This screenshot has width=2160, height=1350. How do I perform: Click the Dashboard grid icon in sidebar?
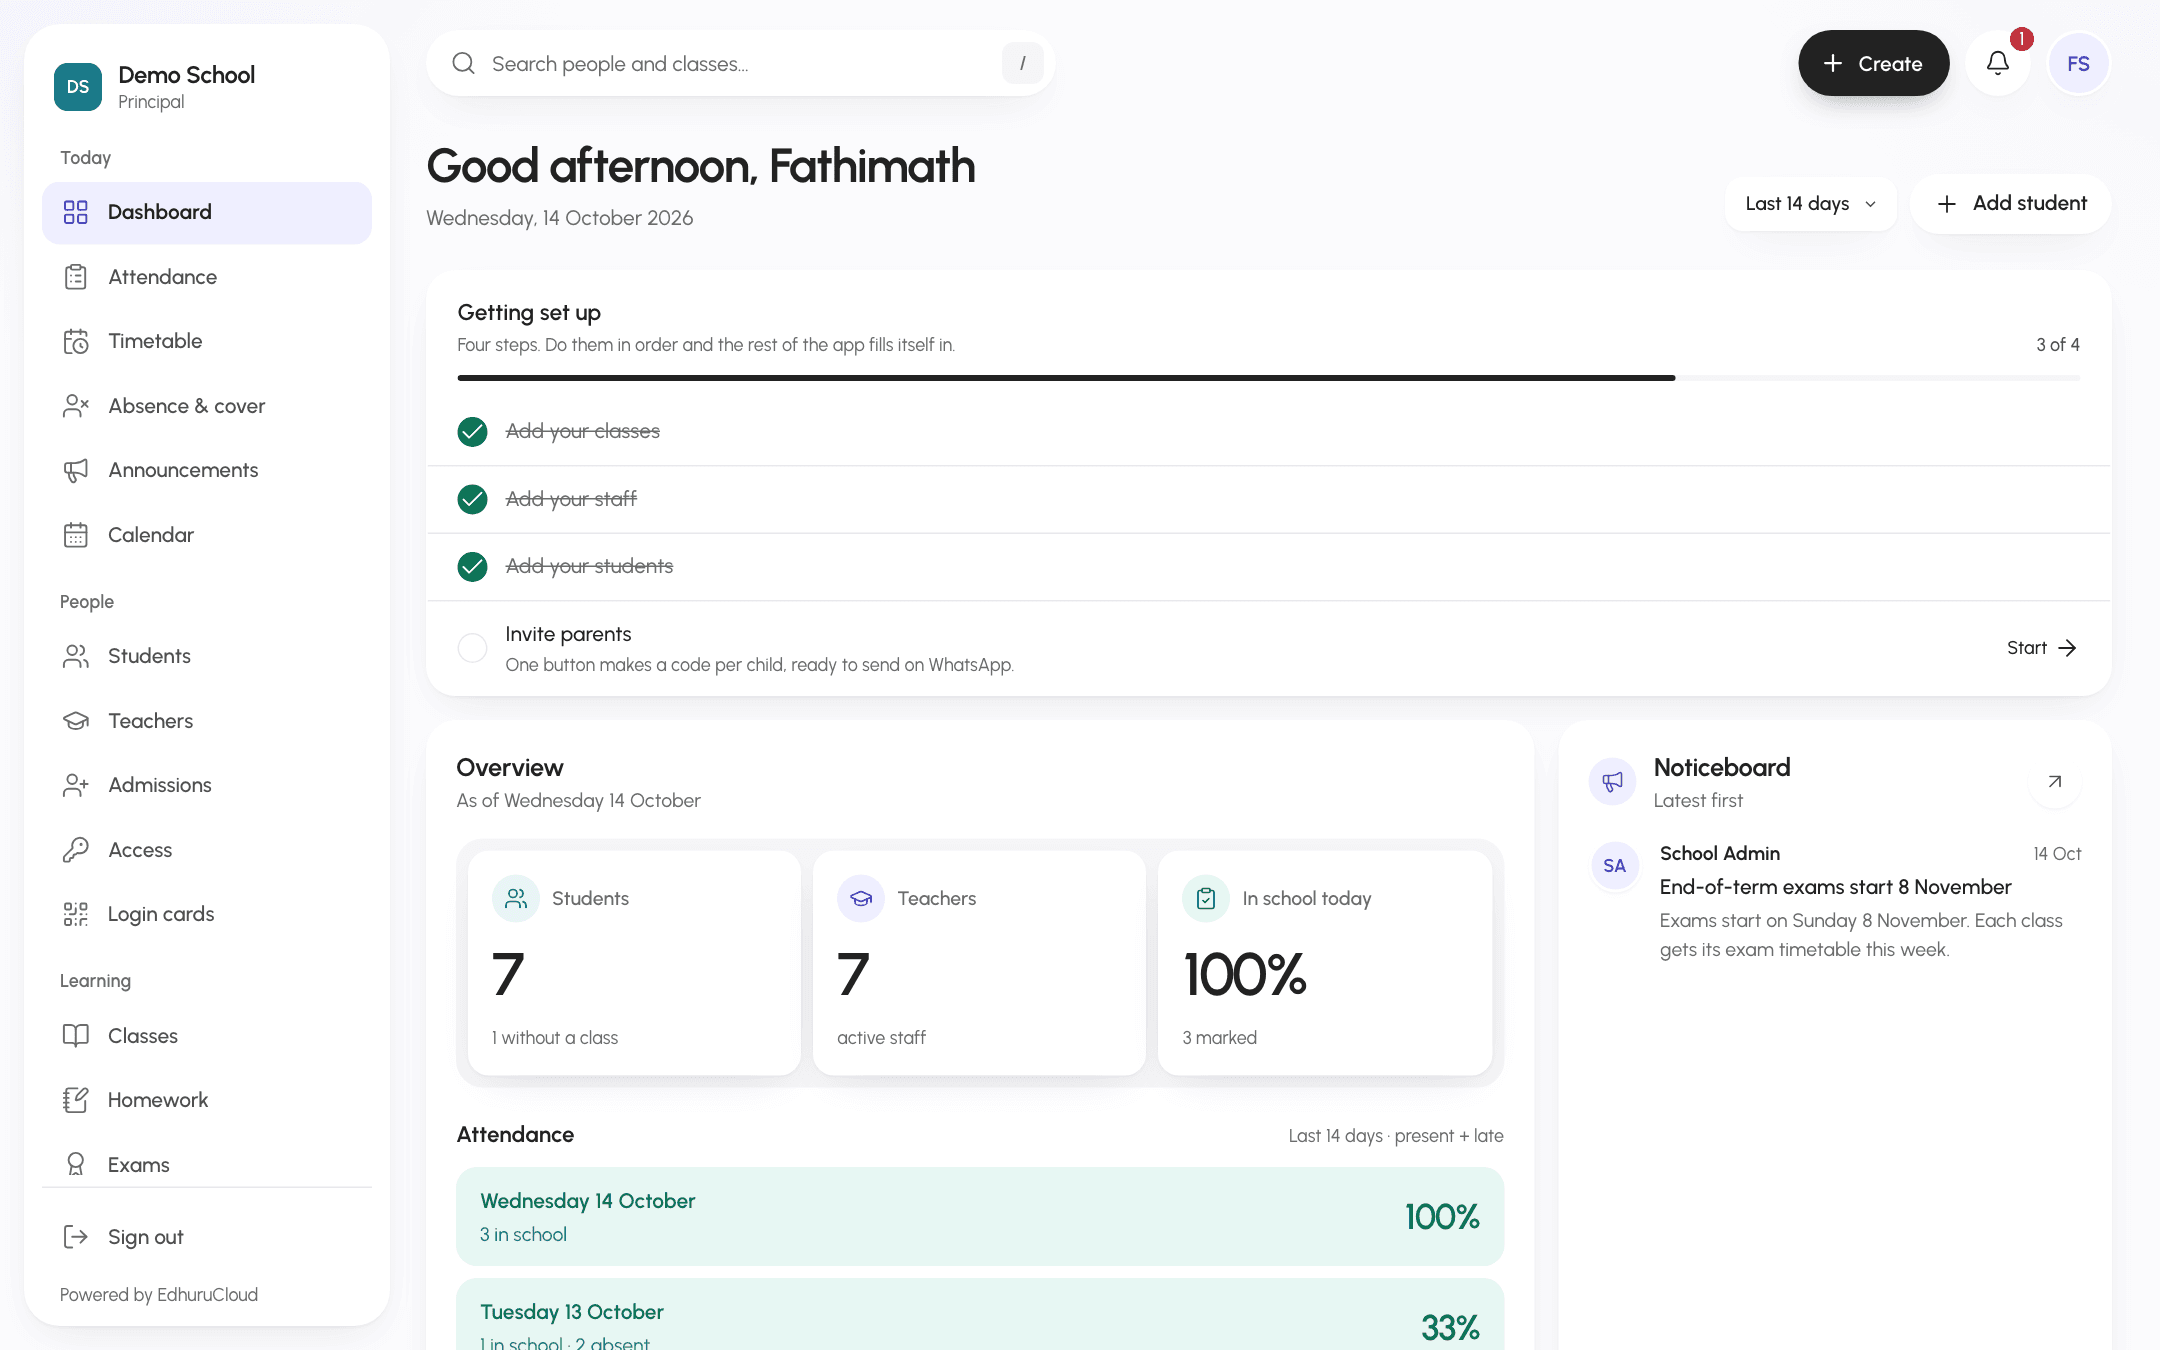click(76, 212)
